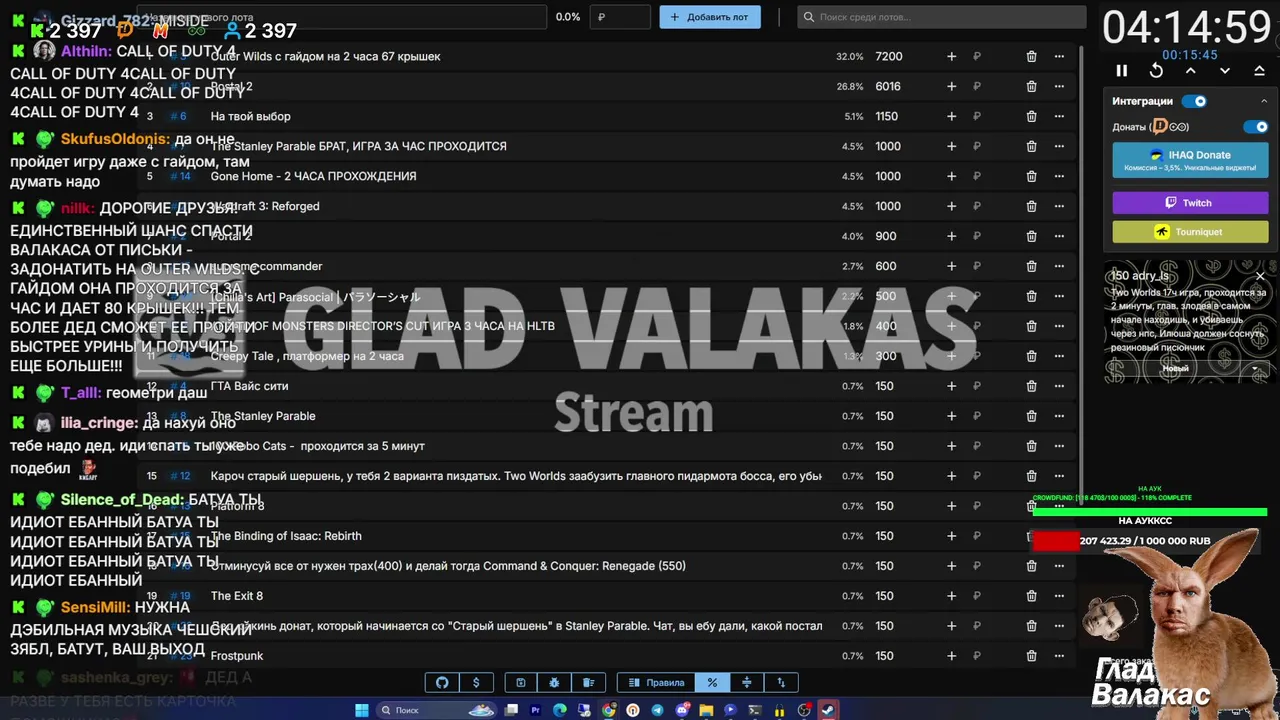The image size is (1280, 720).
Task: Toggle percentage display with % icon
Action: (712, 683)
